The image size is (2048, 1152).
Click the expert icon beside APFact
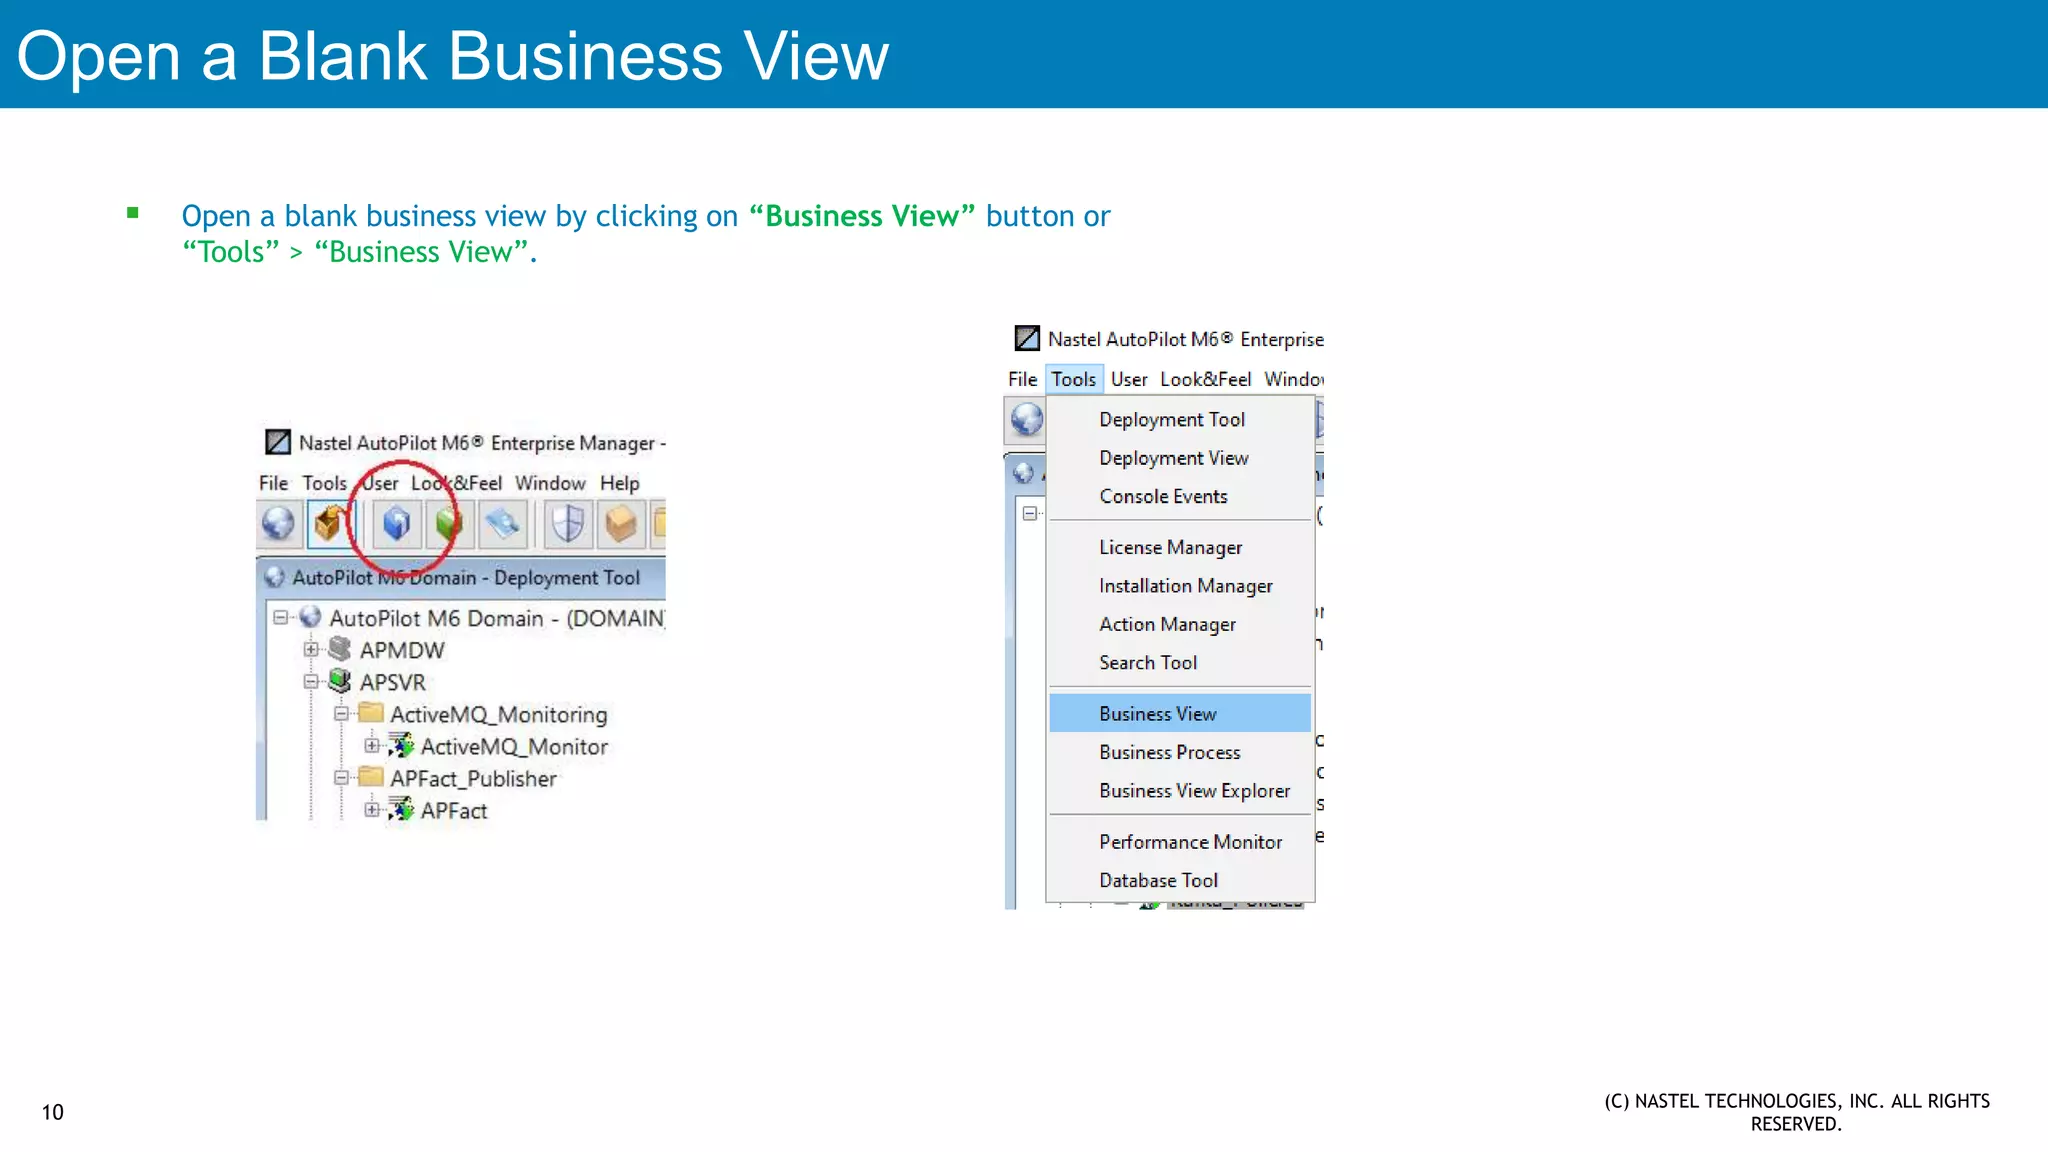(x=401, y=809)
